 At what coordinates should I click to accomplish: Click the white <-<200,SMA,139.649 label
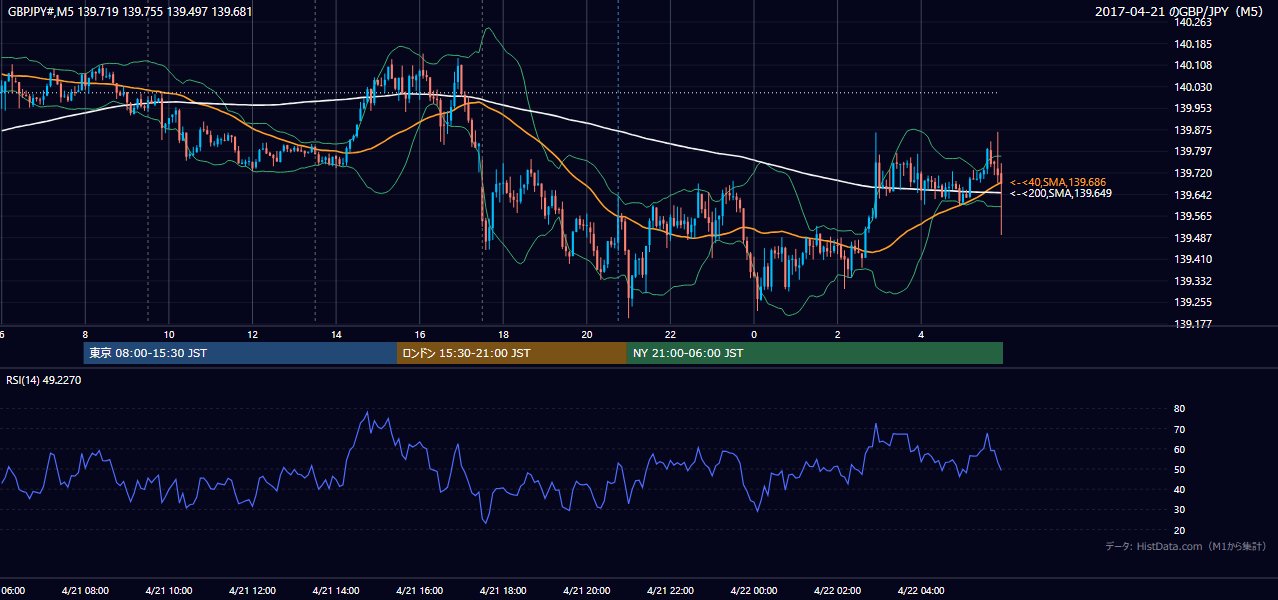pos(1060,193)
